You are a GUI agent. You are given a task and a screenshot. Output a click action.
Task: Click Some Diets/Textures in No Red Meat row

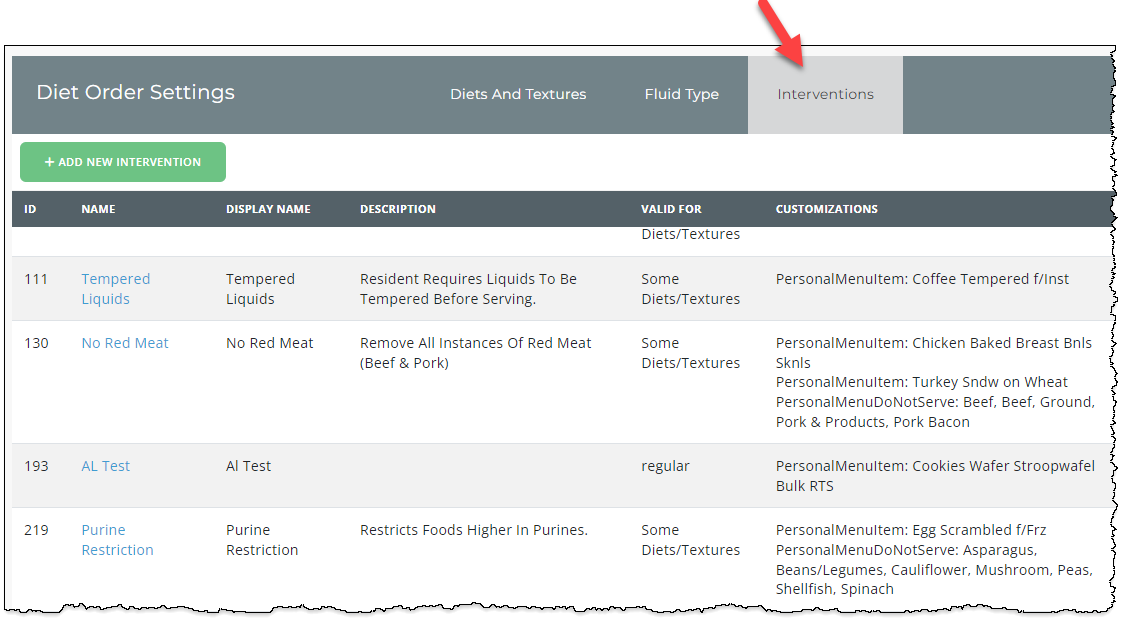click(690, 353)
